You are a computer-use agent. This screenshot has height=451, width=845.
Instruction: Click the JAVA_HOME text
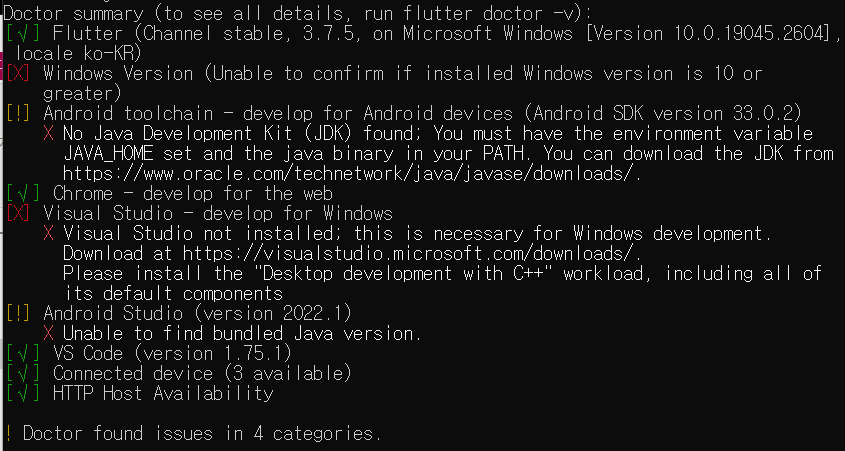[108, 154]
